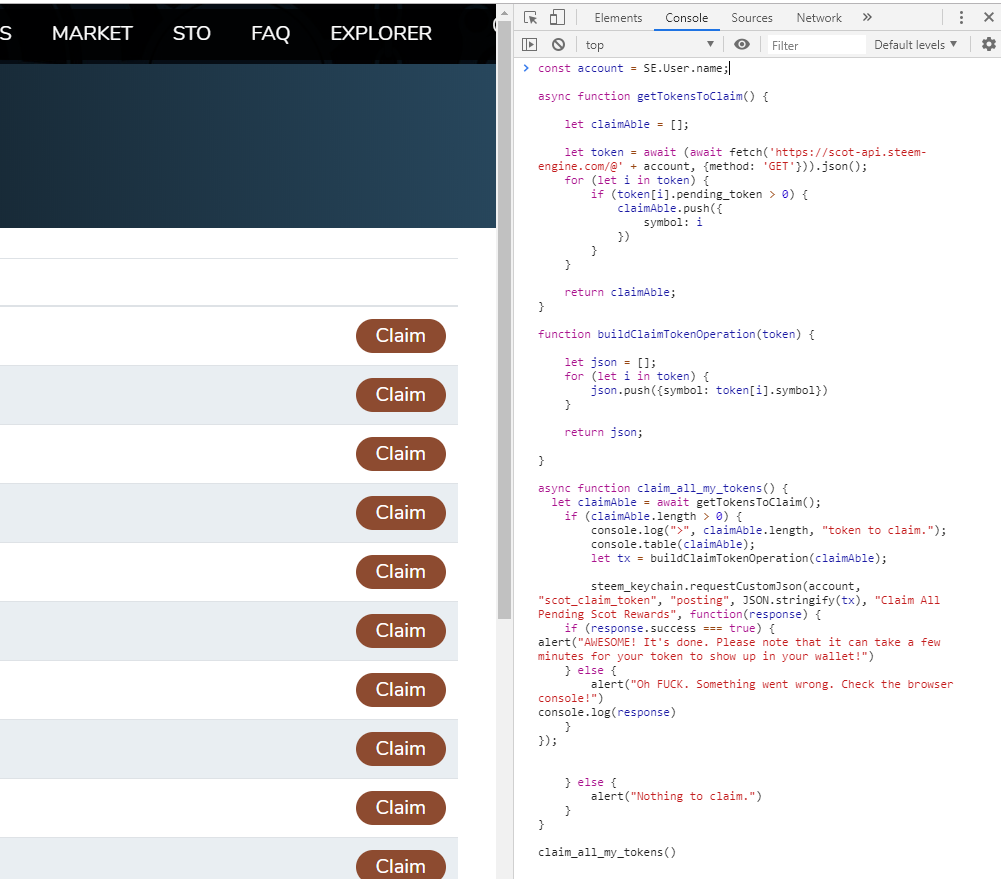Click the page scrollbar up arrow

pyautogui.click(x=504, y=13)
